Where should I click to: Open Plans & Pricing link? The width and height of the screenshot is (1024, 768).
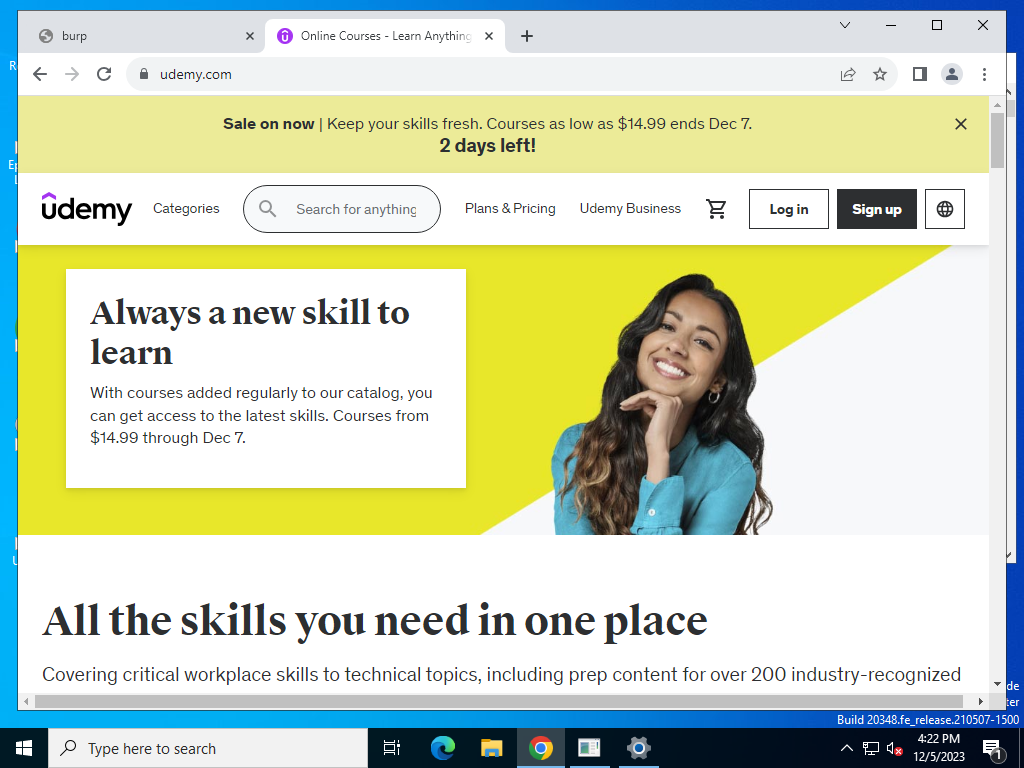pos(510,208)
